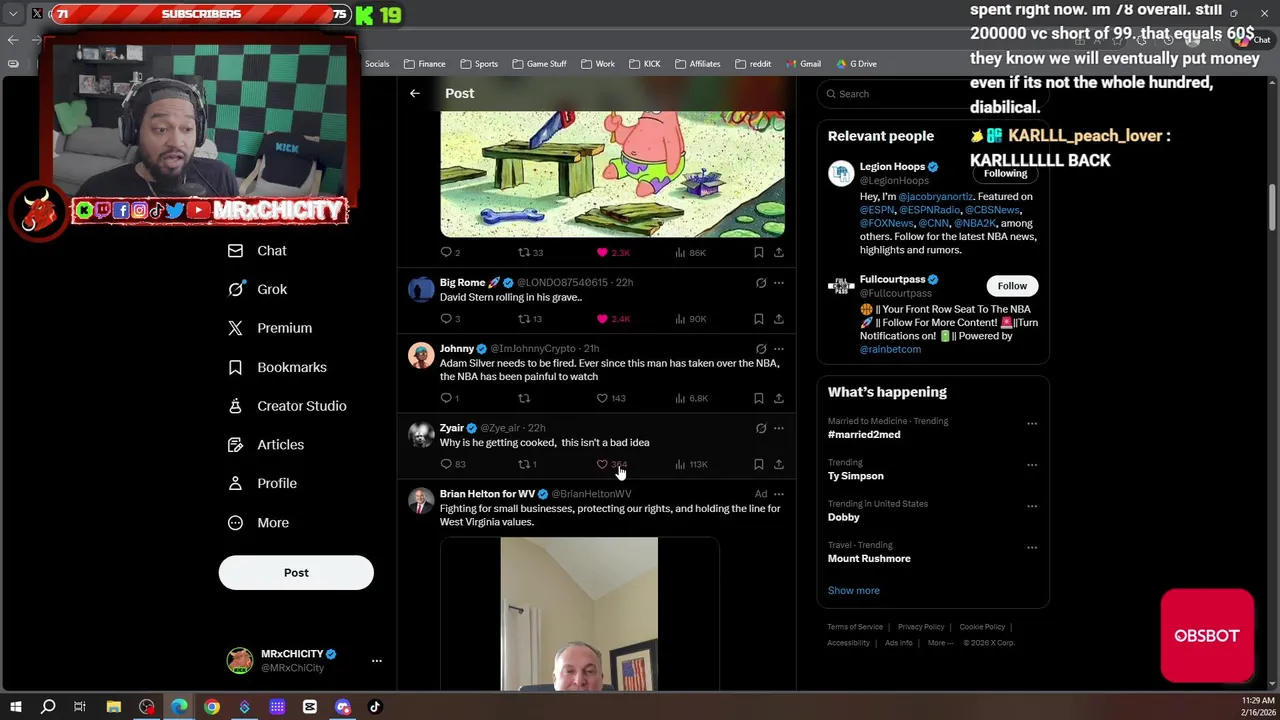Open more options on Zyair's reply
Screen dimensions: 1280x720
coord(779,428)
